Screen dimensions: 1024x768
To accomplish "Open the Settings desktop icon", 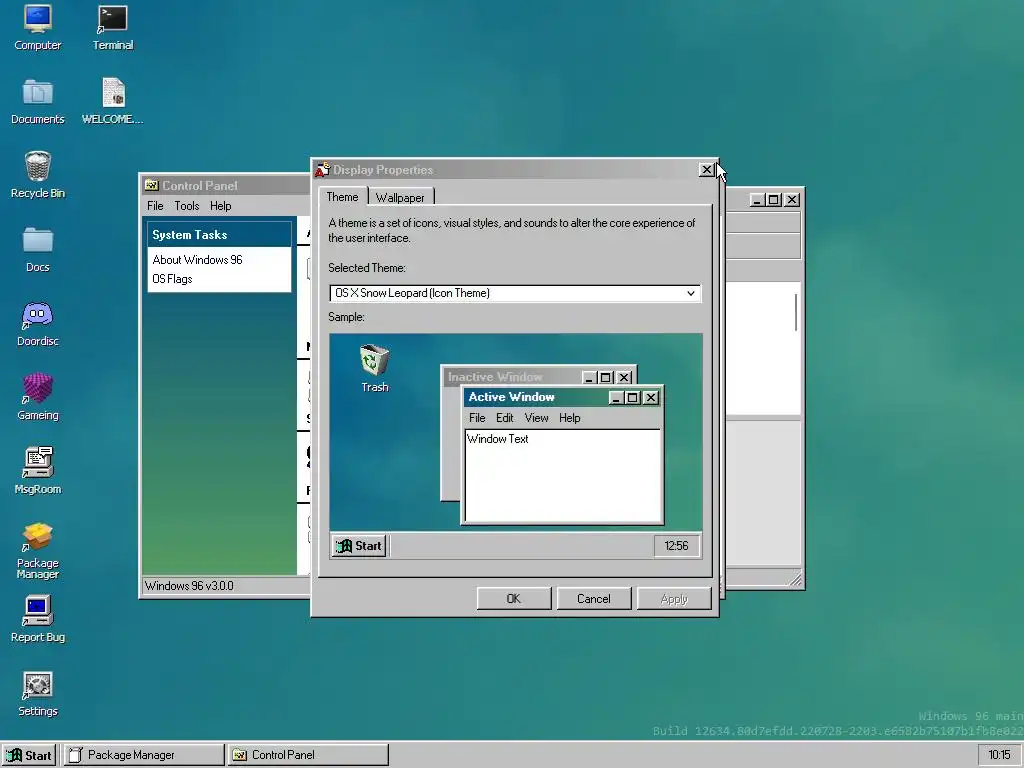I will (37, 693).
